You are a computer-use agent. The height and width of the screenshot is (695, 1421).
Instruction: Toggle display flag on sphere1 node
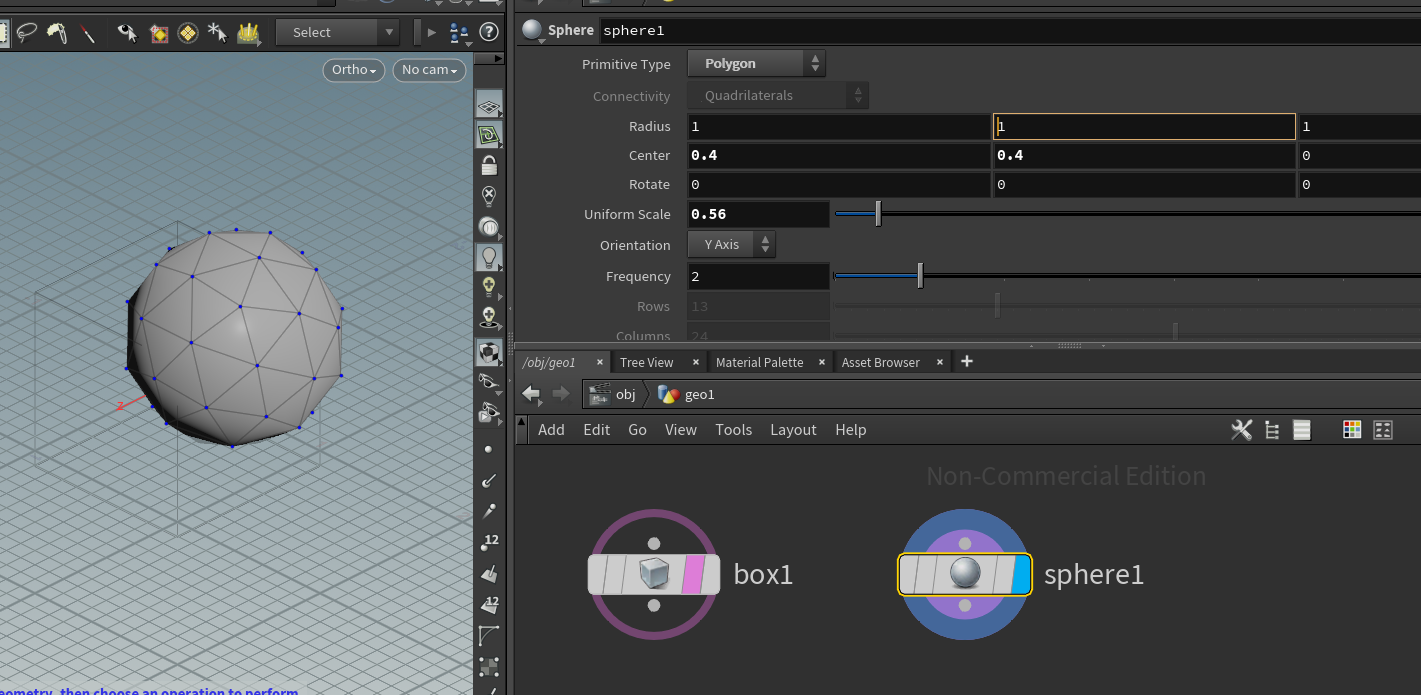pos(1020,575)
